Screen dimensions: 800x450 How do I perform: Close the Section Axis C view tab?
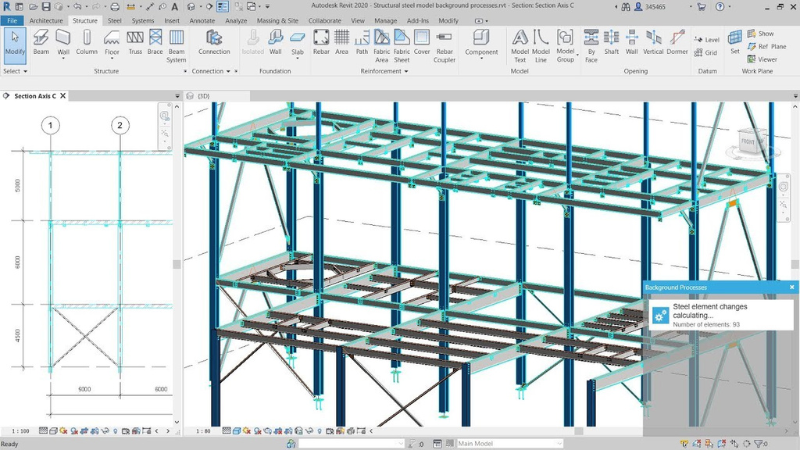point(64,96)
